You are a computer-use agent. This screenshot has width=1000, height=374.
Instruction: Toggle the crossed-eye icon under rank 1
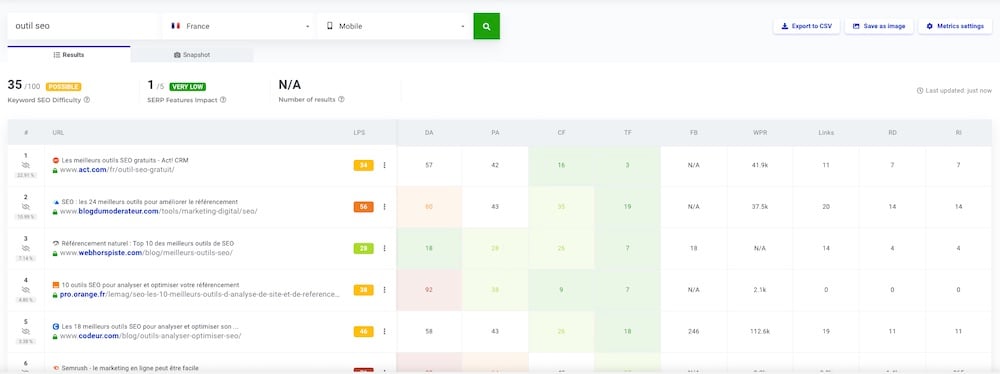pyautogui.click(x=26, y=165)
